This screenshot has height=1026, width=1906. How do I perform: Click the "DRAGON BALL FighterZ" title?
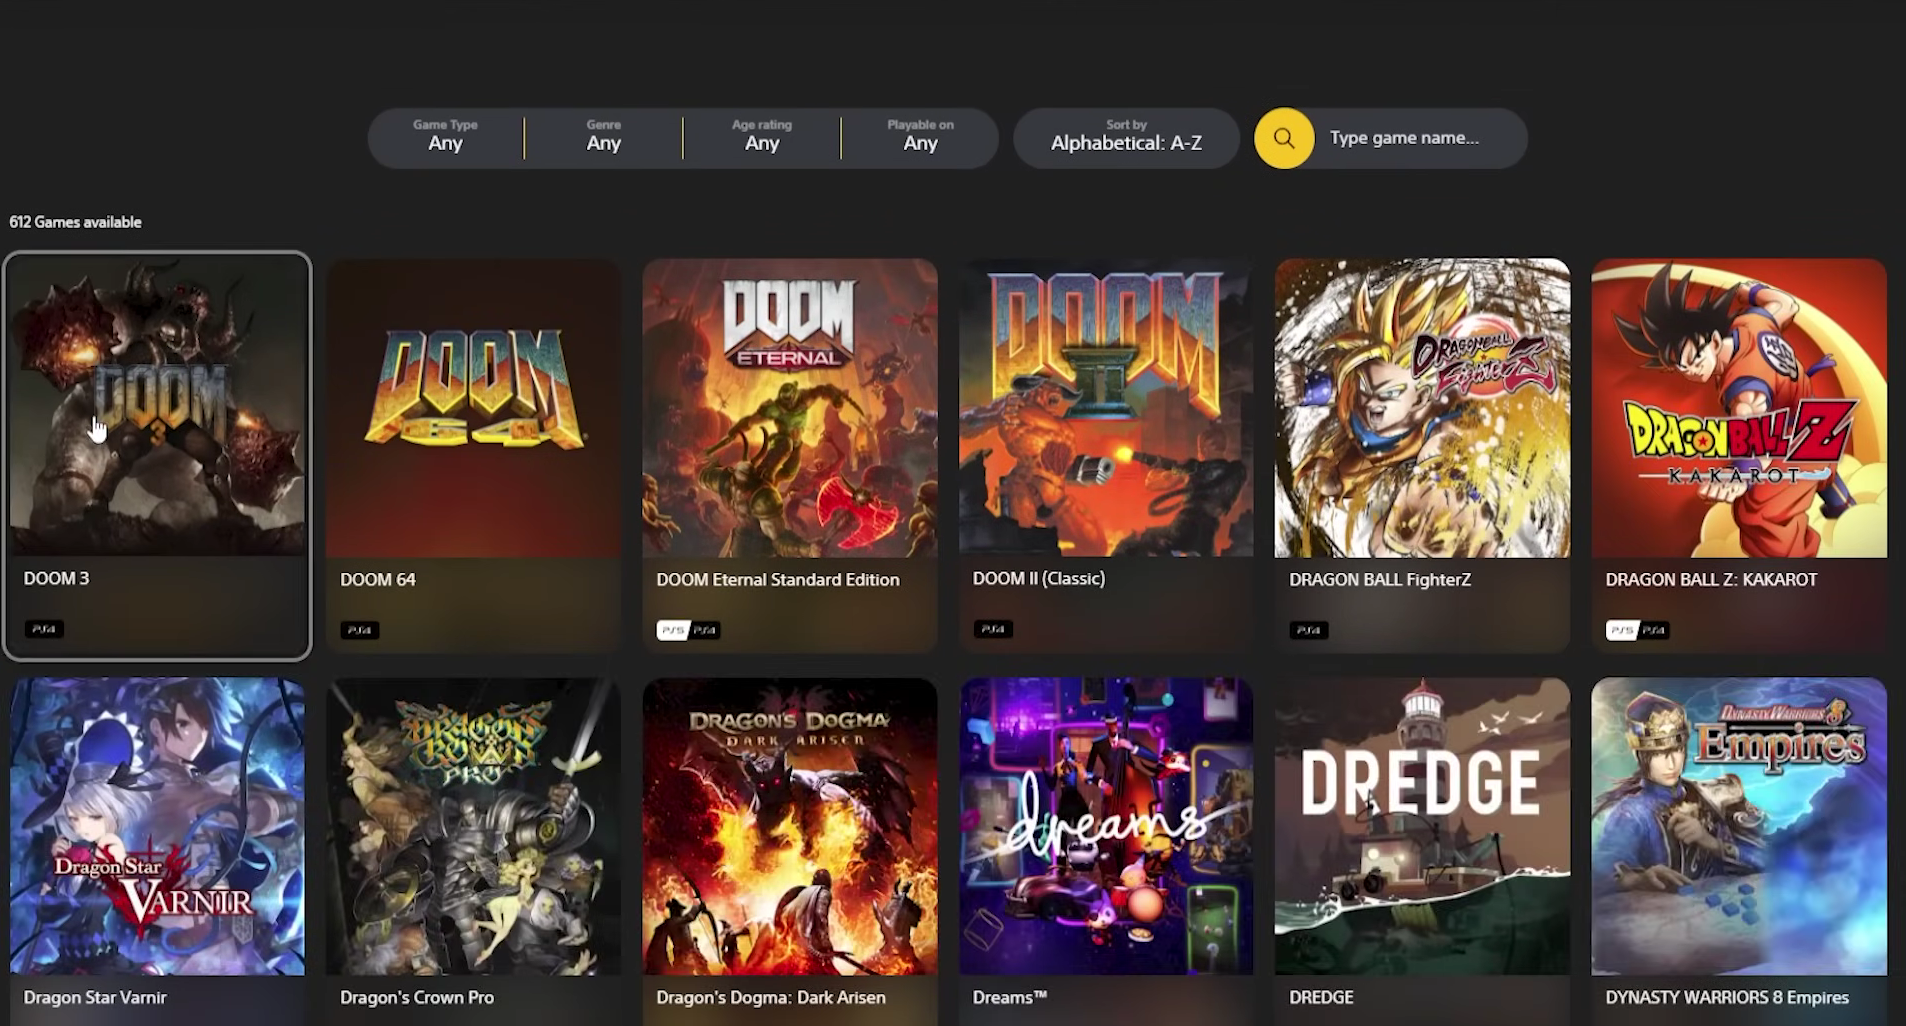click(x=1380, y=579)
